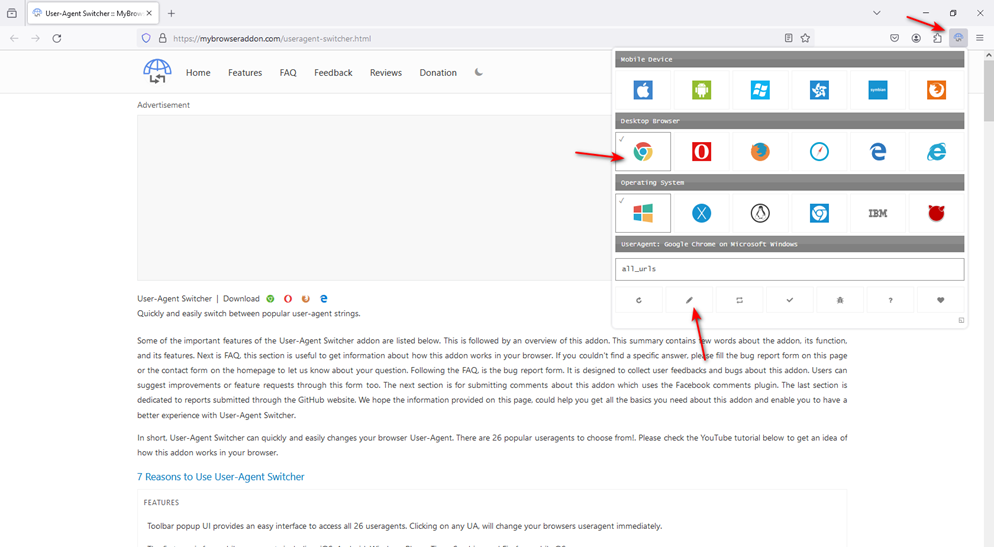Click the User-Agent Switcher toolbar extension icon

pos(958,38)
